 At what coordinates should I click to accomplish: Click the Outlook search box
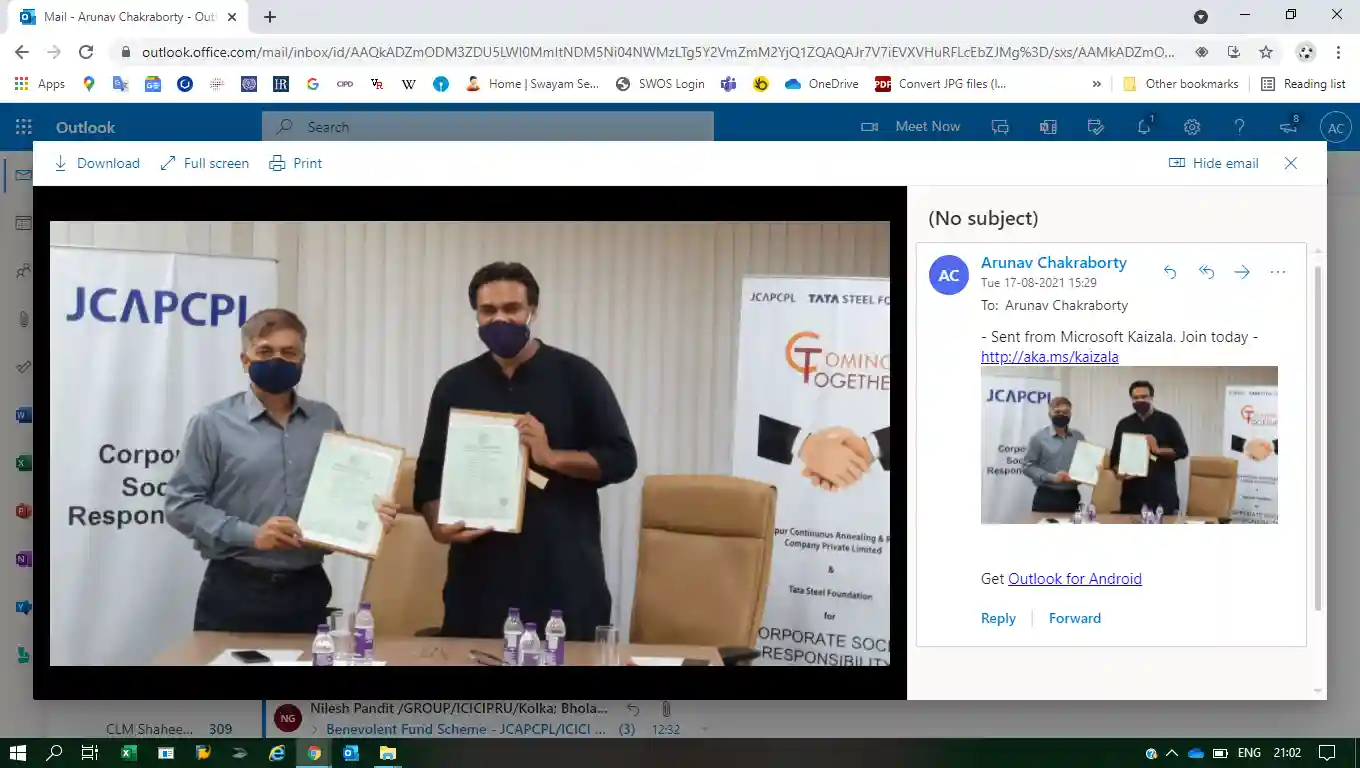coord(488,127)
